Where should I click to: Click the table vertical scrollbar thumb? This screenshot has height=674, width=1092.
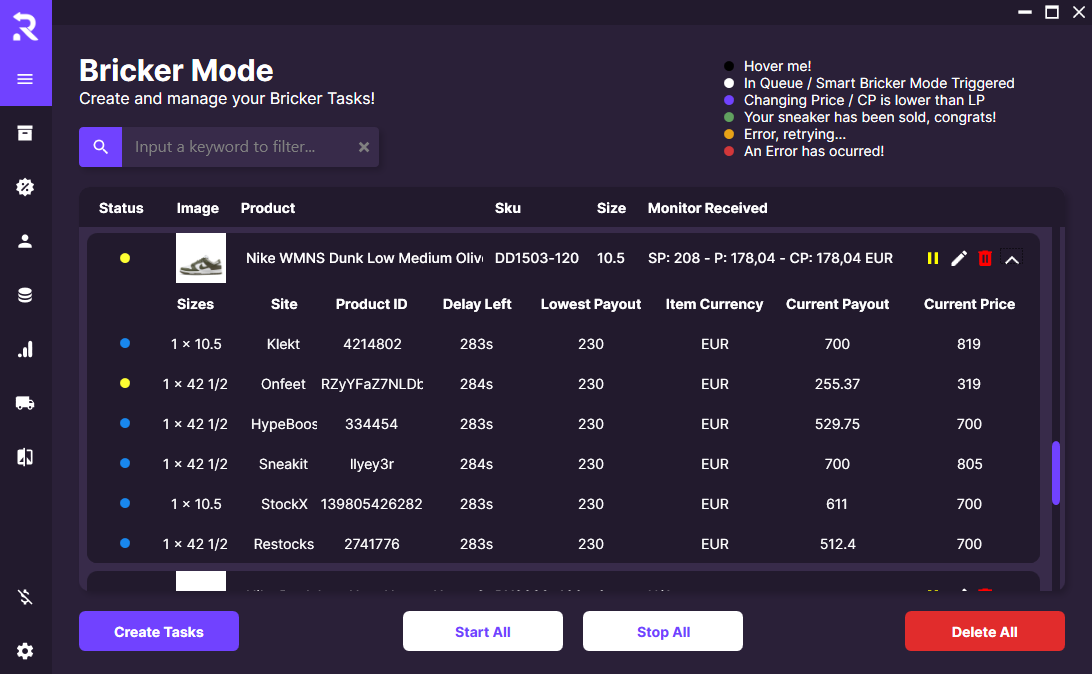click(x=1056, y=472)
